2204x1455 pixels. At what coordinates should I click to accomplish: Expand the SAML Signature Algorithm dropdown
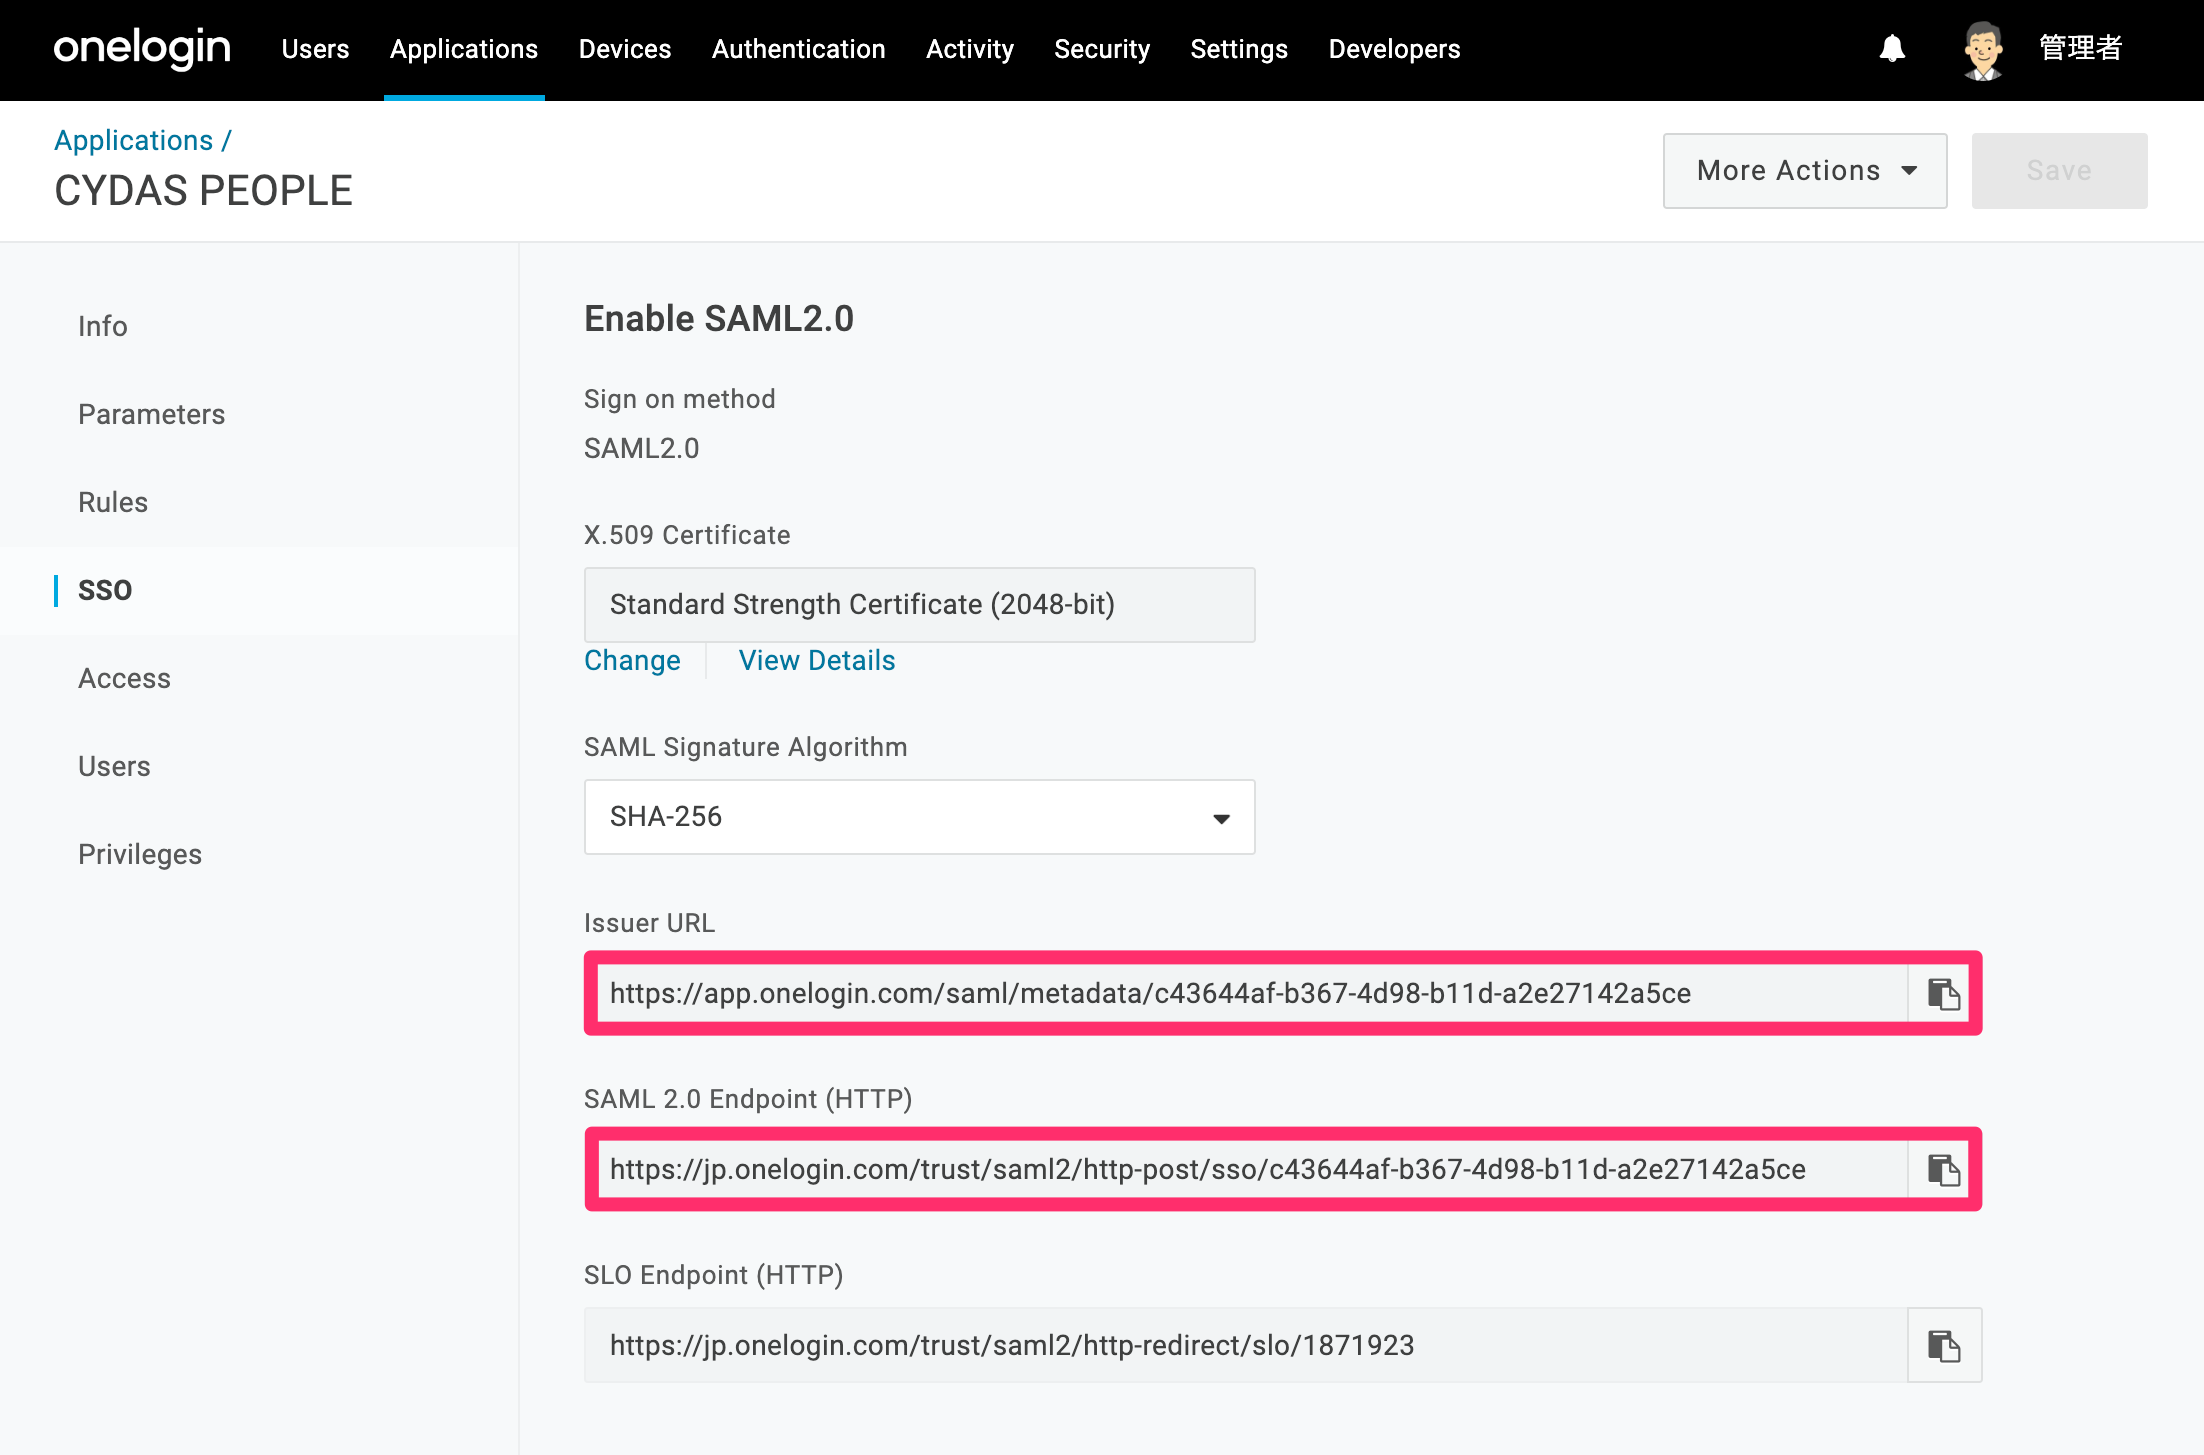(919, 817)
